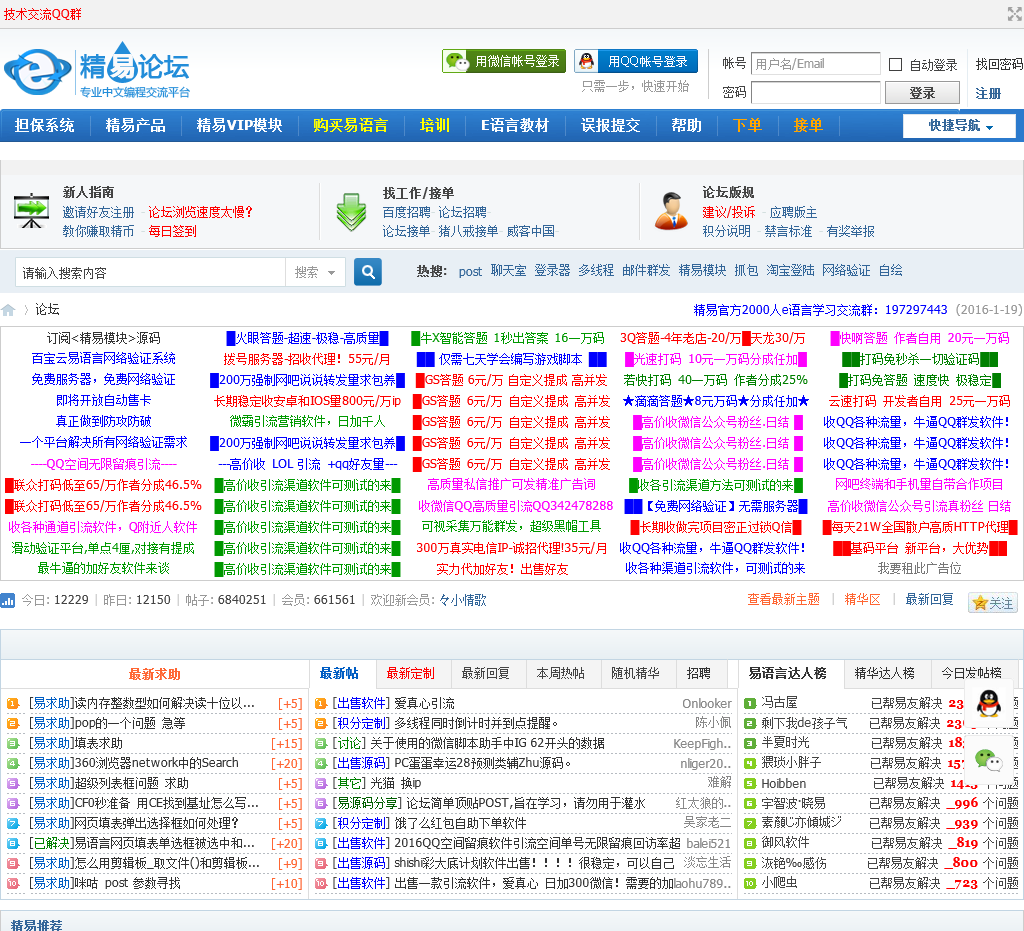Open 误报提交 in the navigation bar
The image size is (1024, 931).
611,125
